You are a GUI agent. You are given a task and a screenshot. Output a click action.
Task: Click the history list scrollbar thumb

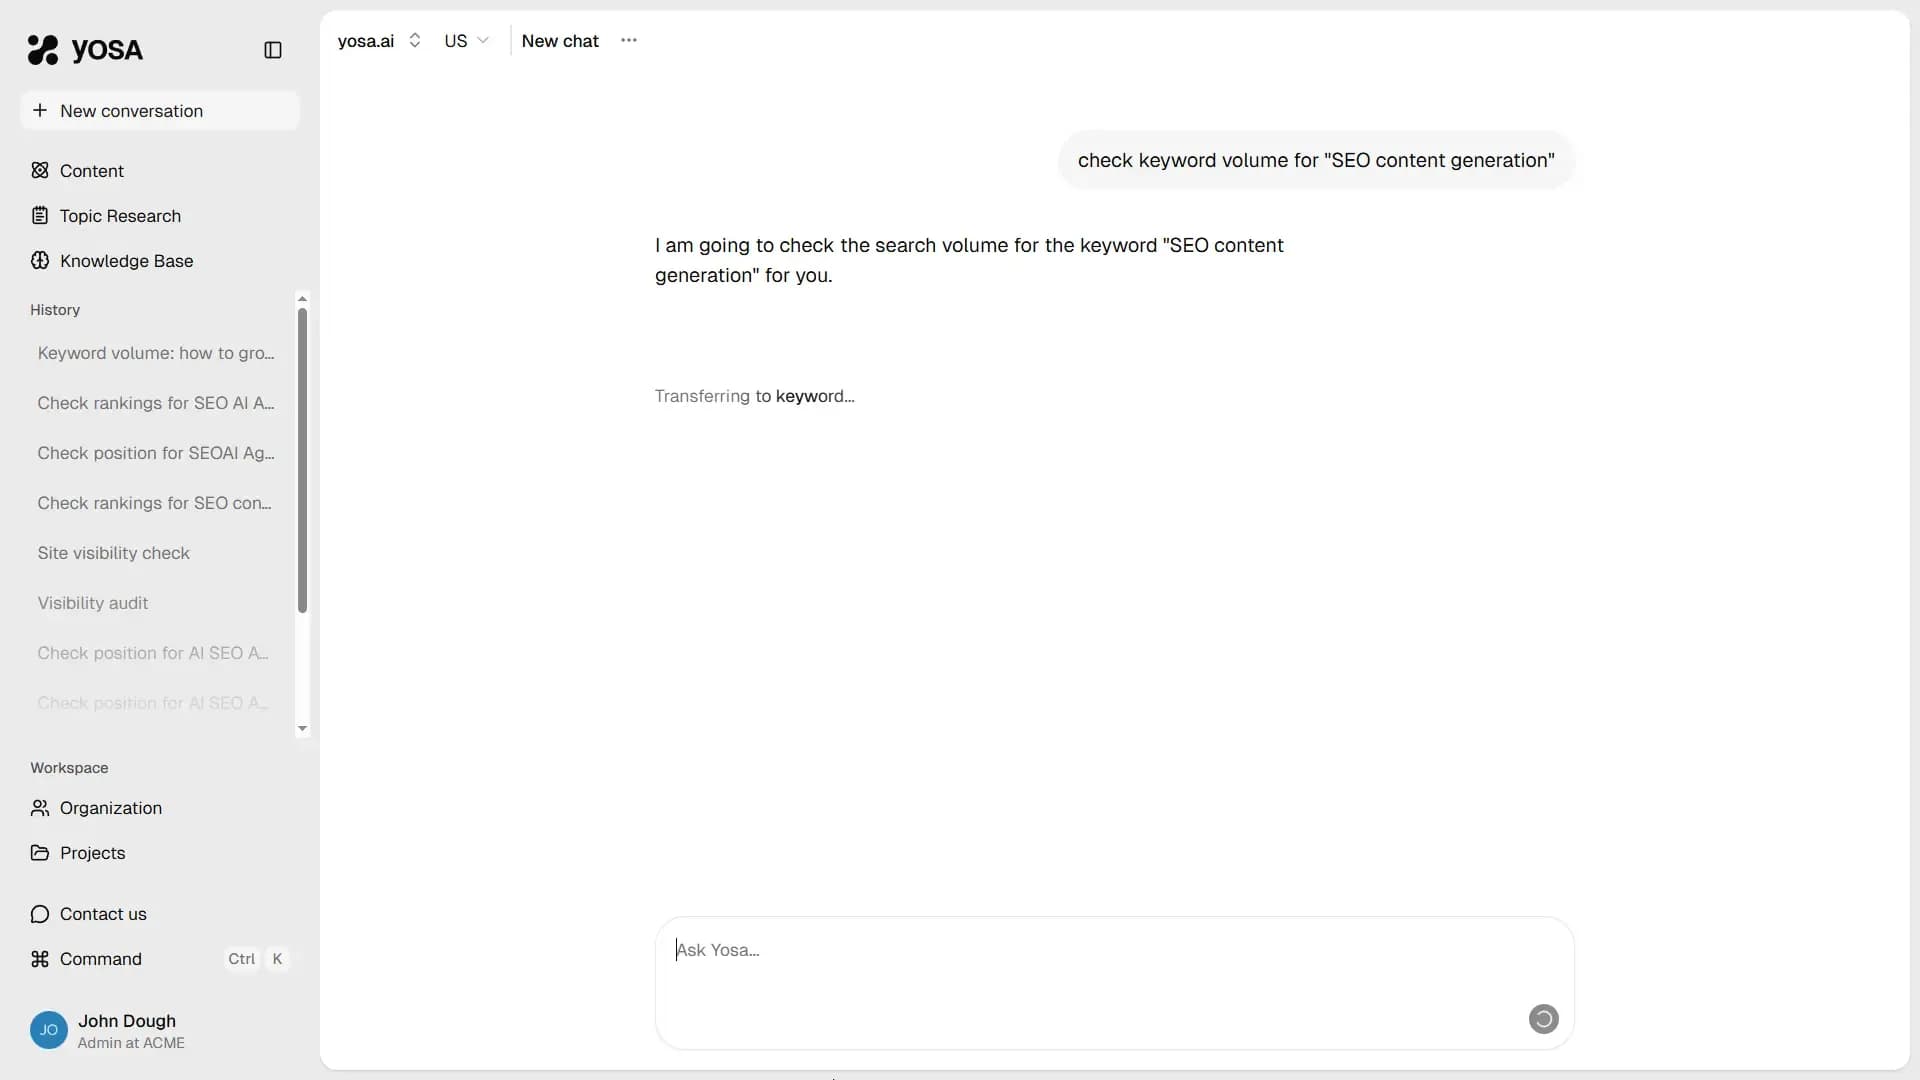coord(302,460)
